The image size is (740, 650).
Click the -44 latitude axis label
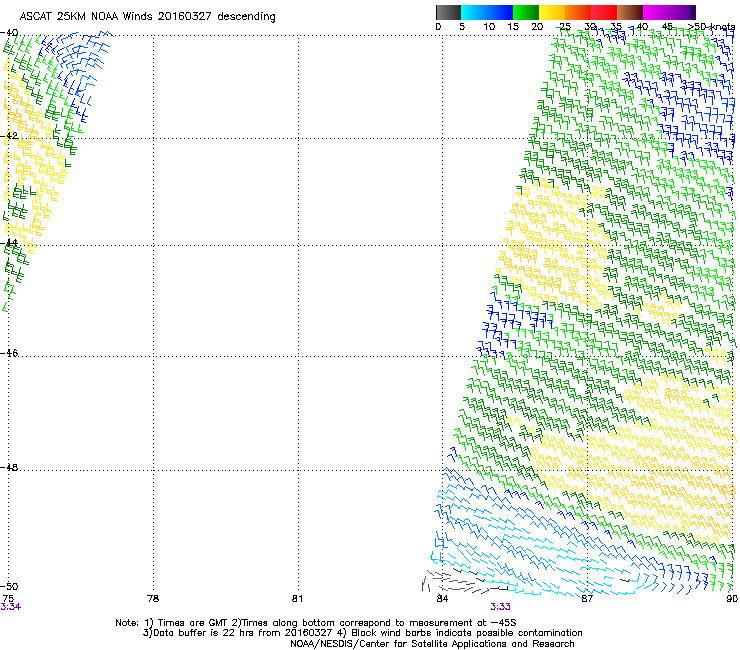pos(9,243)
